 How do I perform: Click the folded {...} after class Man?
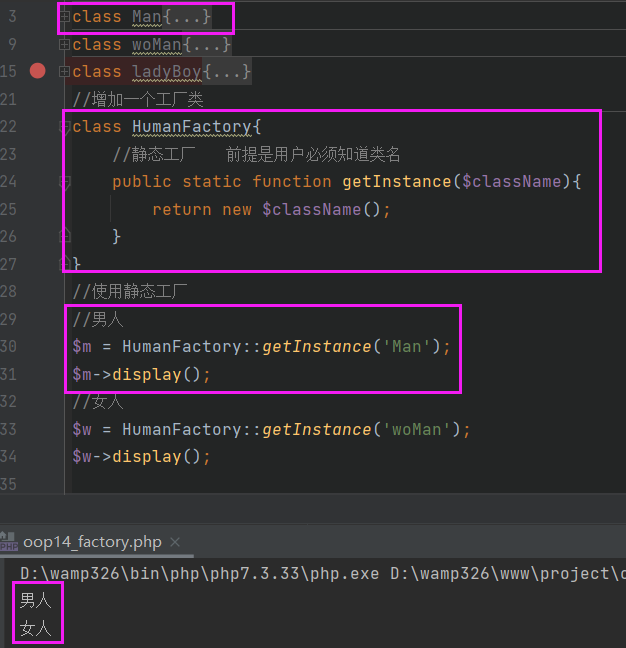pyautogui.click(x=186, y=17)
